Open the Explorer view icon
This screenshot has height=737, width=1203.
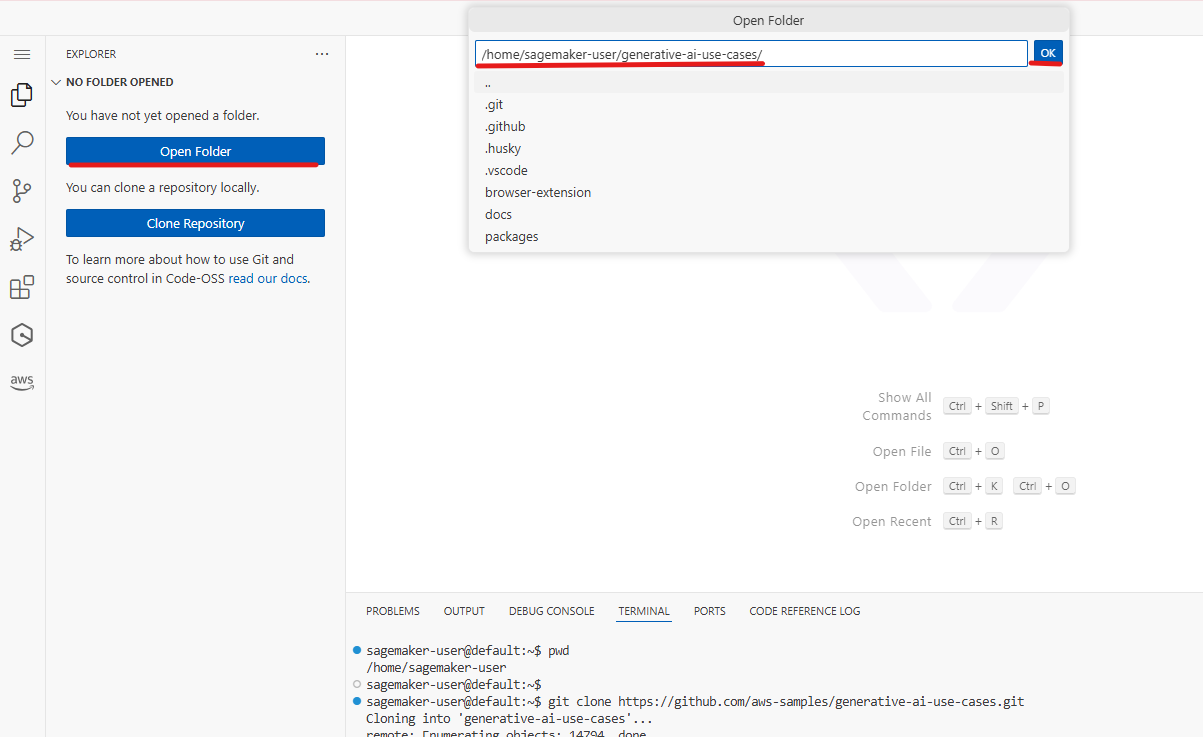coord(22,95)
